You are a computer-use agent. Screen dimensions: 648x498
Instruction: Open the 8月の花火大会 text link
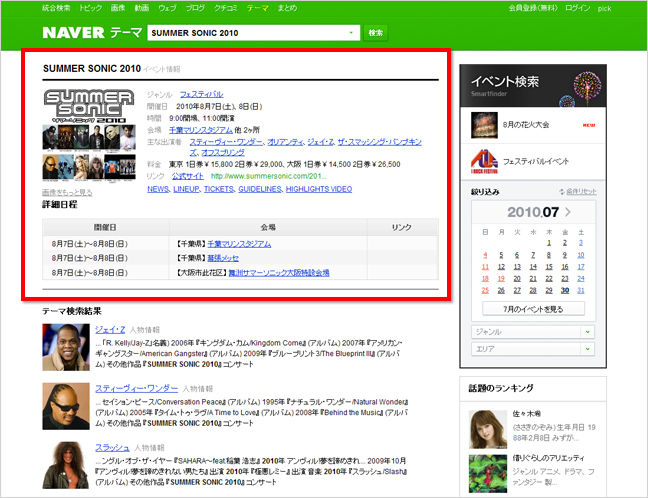coord(526,125)
